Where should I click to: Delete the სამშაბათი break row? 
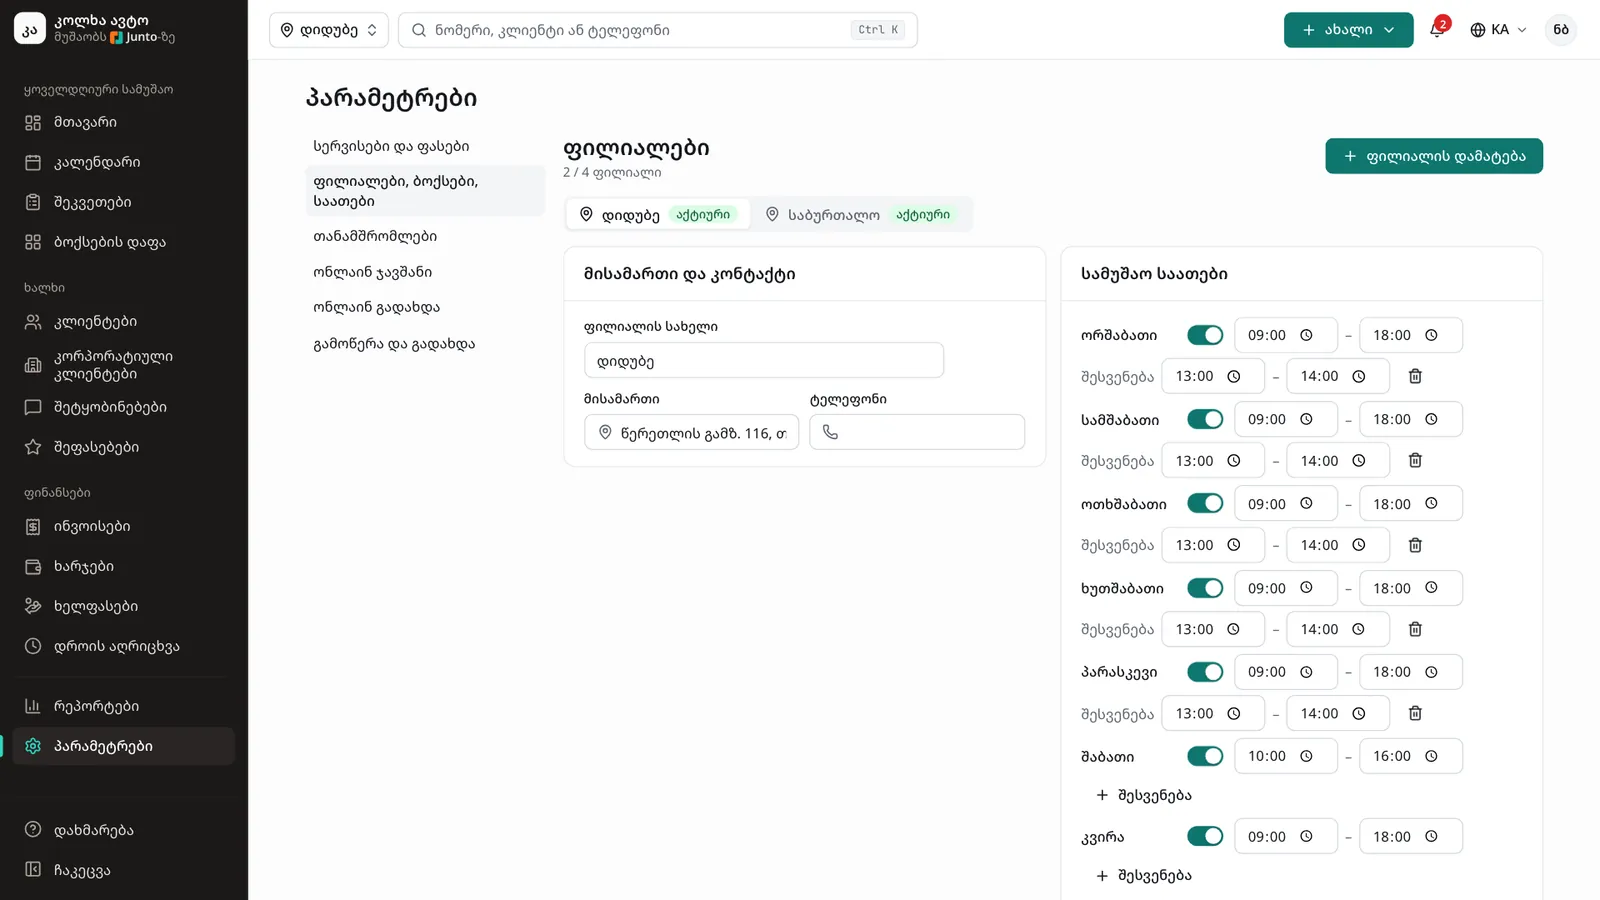pyautogui.click(x=1415, y=460)
